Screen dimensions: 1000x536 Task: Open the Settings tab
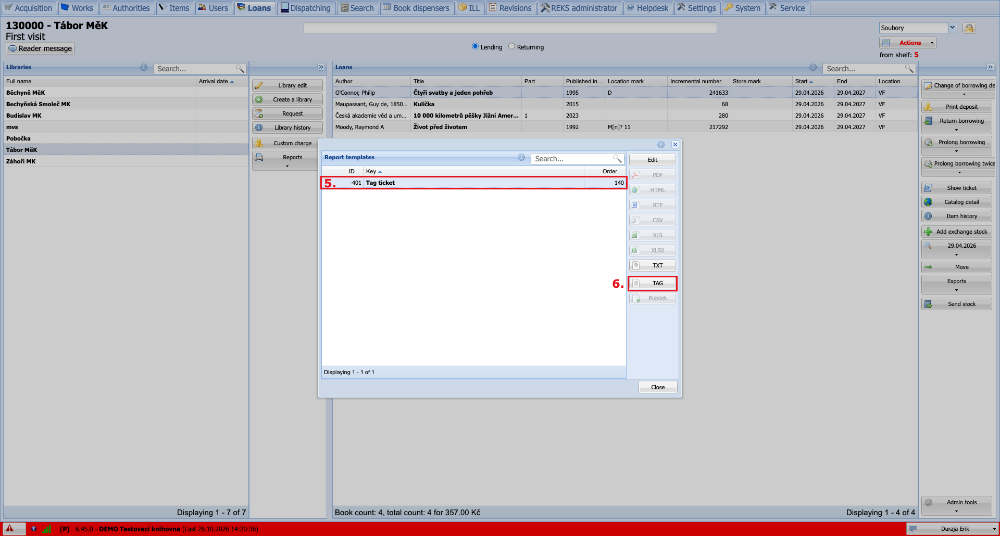[x=696, y=8]
